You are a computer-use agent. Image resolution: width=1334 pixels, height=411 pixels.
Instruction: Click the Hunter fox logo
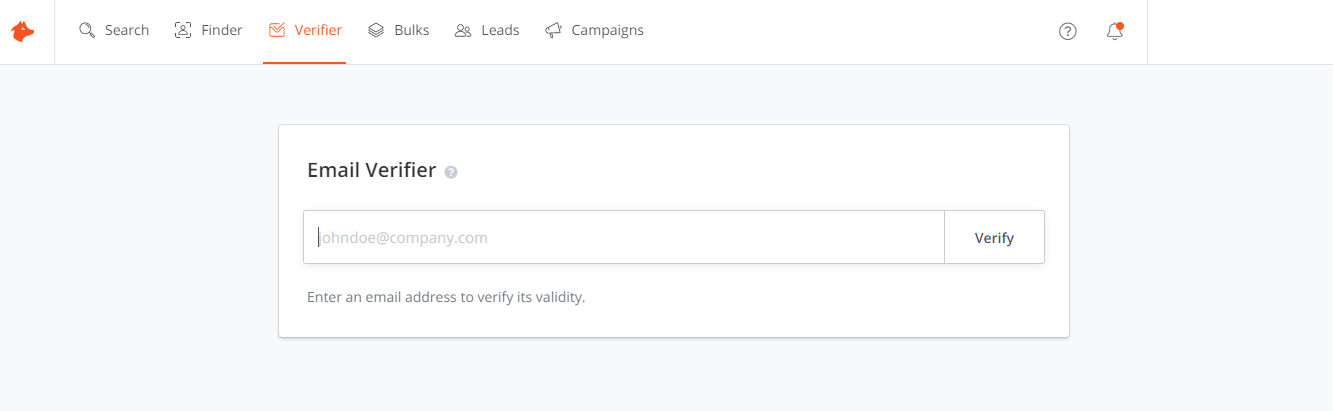coord(22,32)
